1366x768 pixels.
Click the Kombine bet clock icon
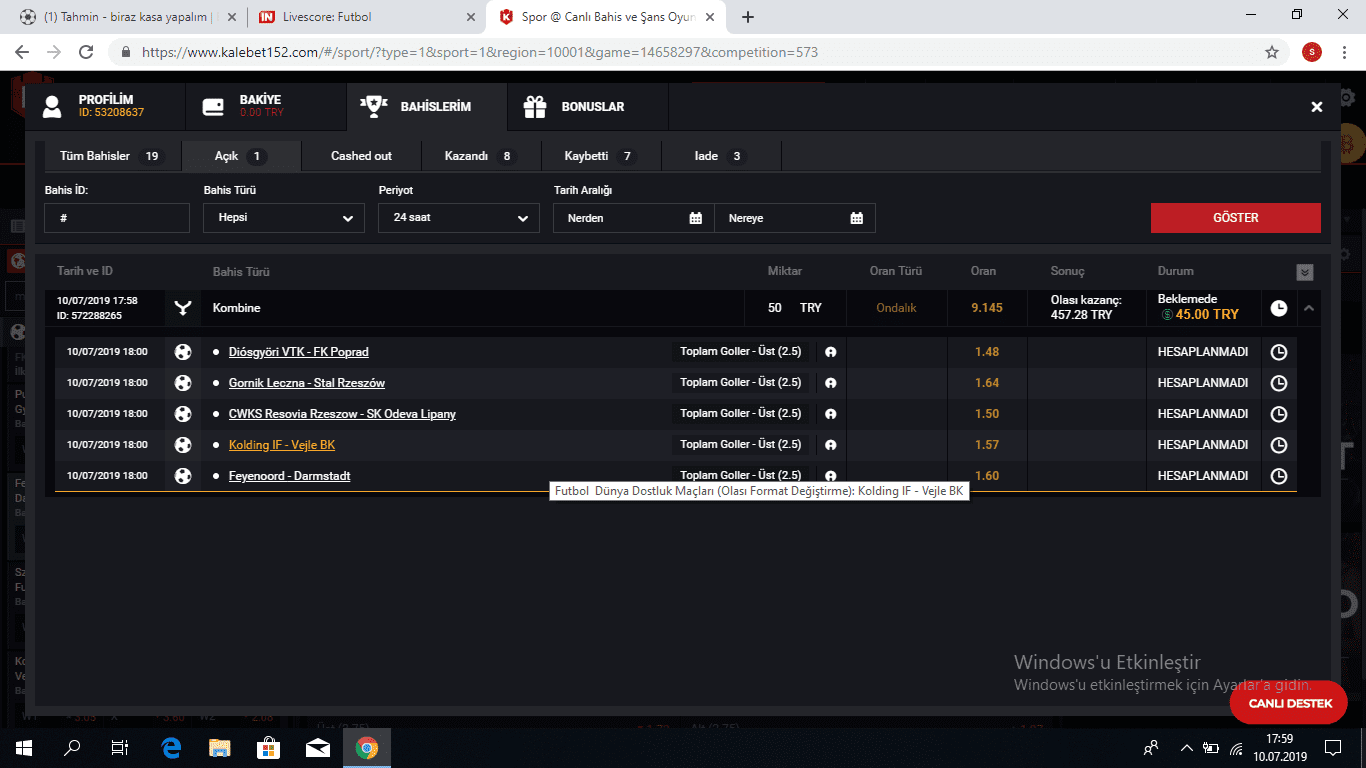1279,308
